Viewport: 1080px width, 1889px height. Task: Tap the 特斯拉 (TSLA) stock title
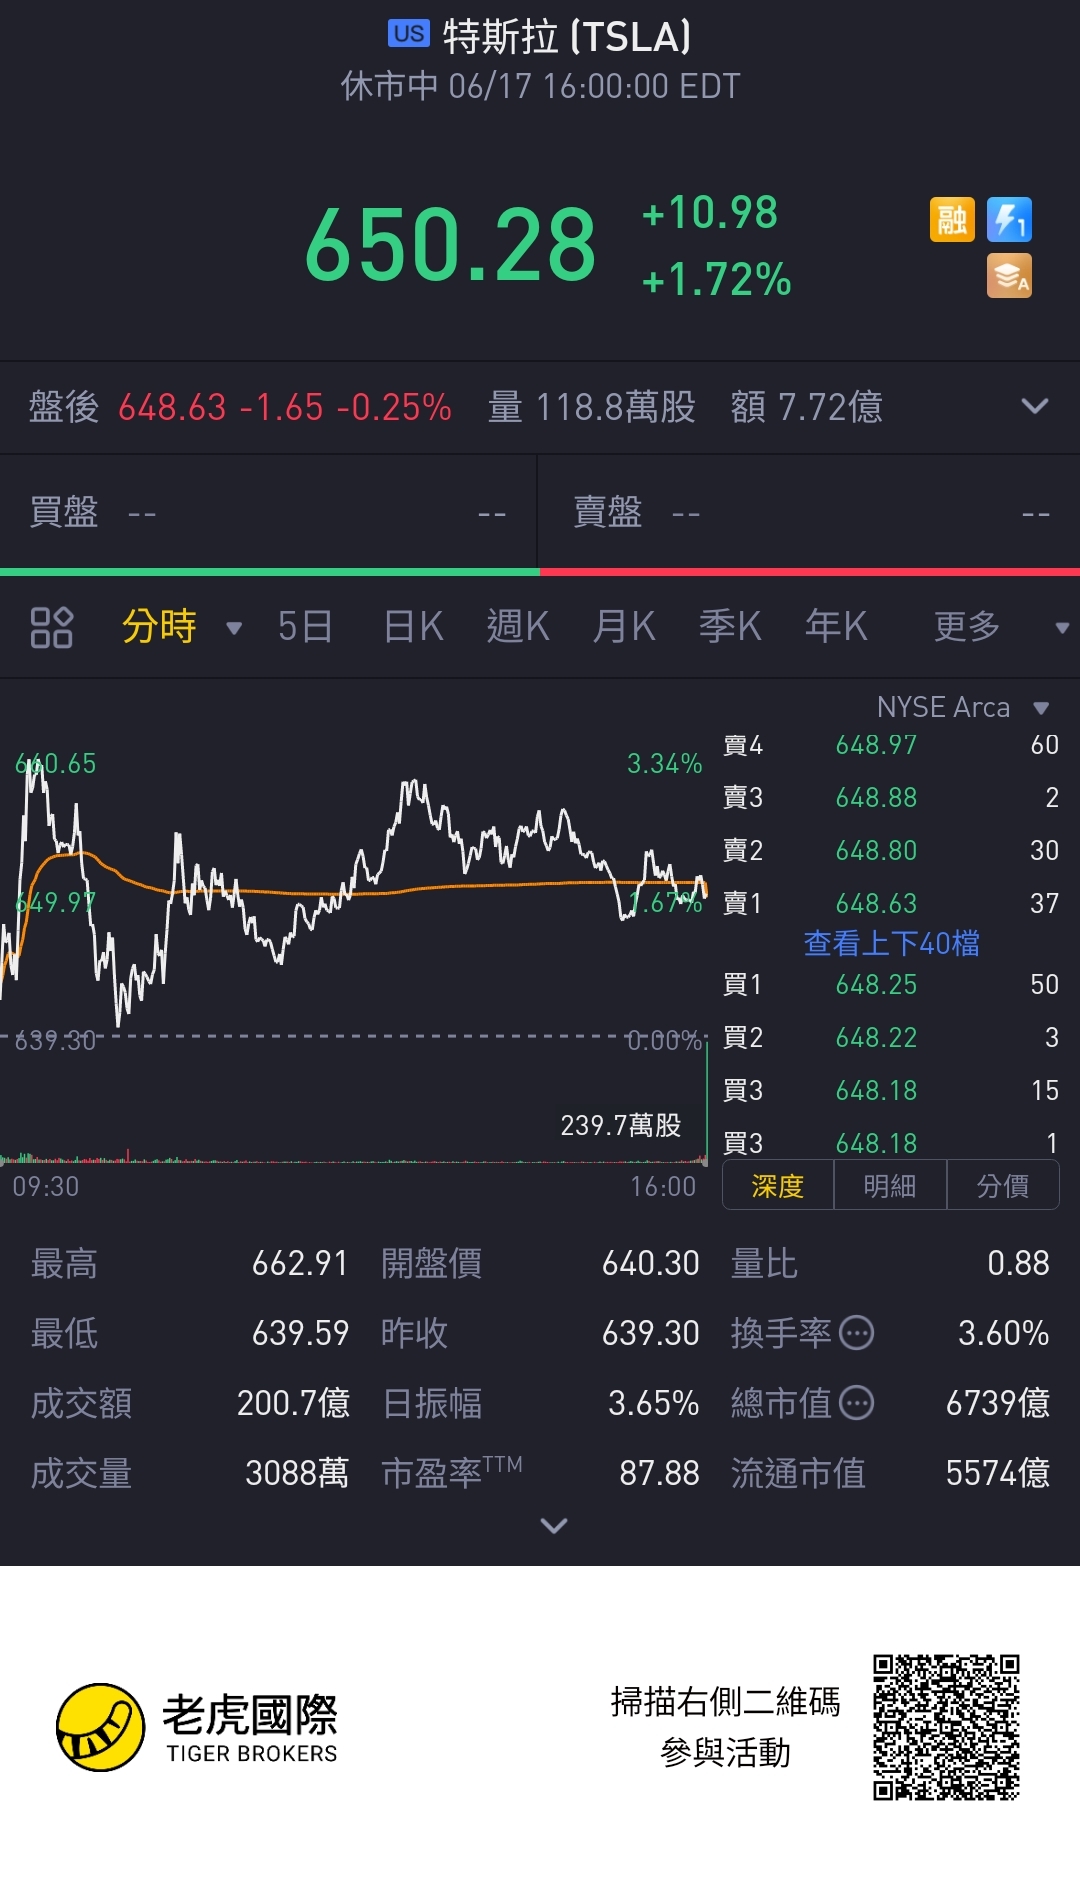(566, 37)
